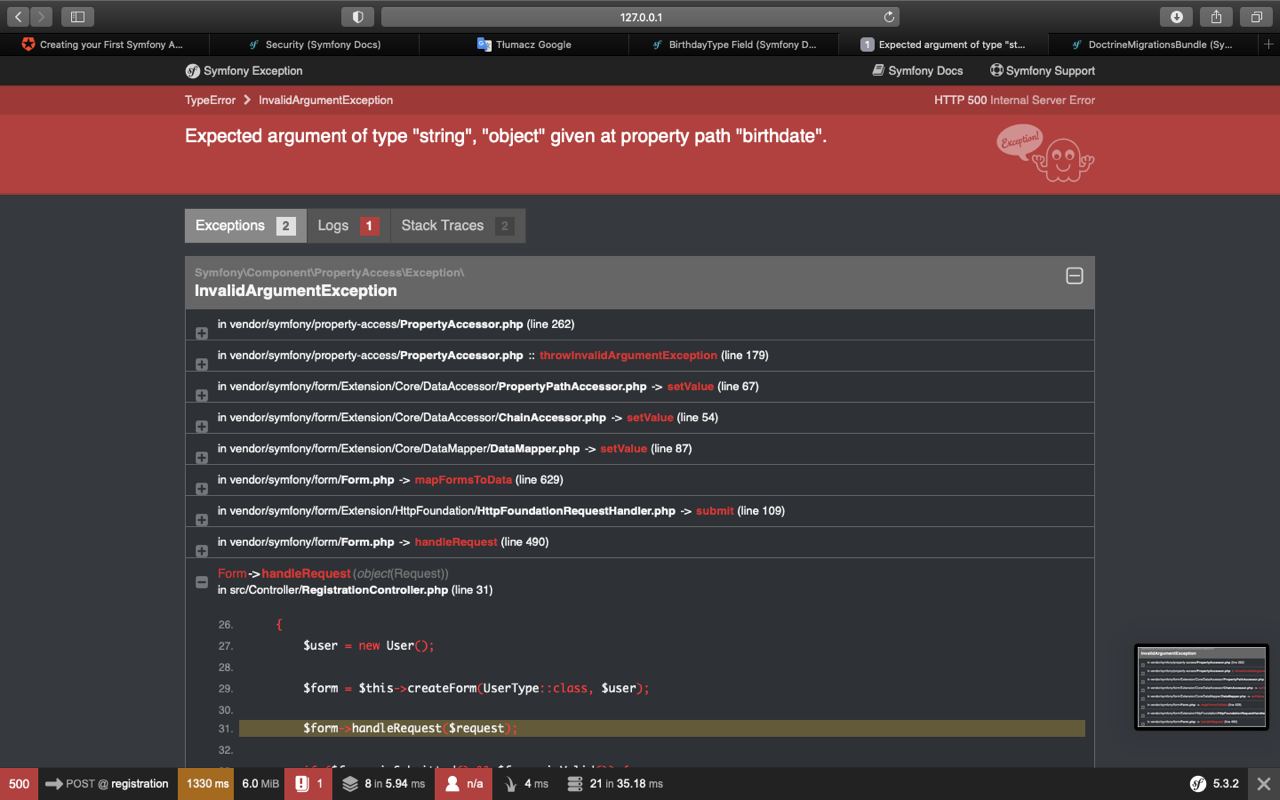The height and width of the screenshot is (800, 1280).
Task: Add a new browser tab
Action: coord(1269,44)
